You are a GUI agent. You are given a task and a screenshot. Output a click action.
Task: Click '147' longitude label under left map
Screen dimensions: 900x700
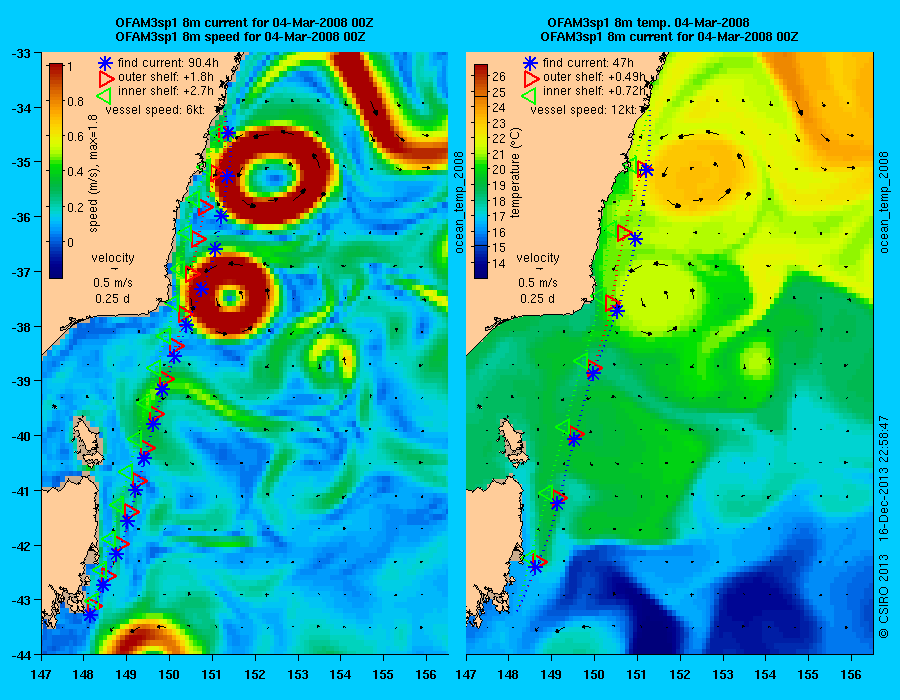tap(41, 675)
